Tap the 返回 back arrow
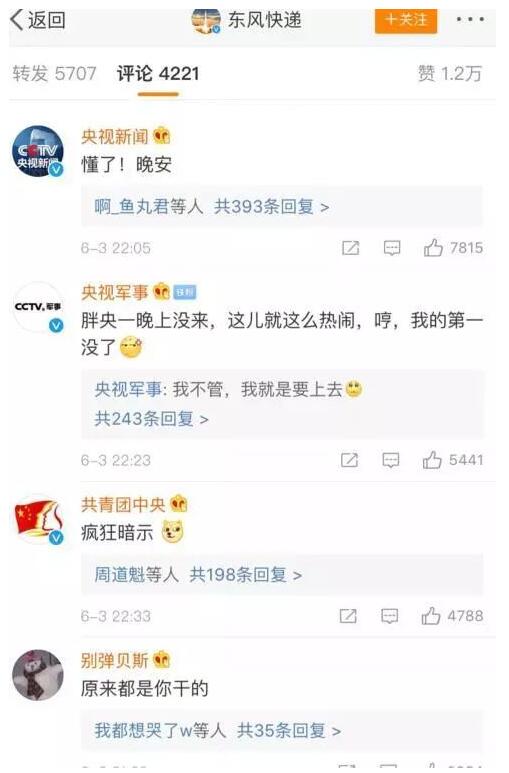 tap(37, 20)
